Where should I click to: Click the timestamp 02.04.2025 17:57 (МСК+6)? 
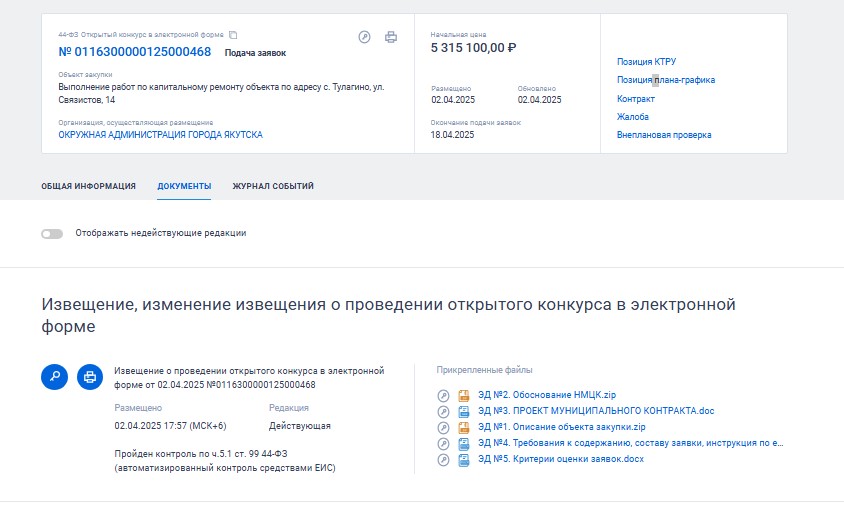(x=170, y=426)
